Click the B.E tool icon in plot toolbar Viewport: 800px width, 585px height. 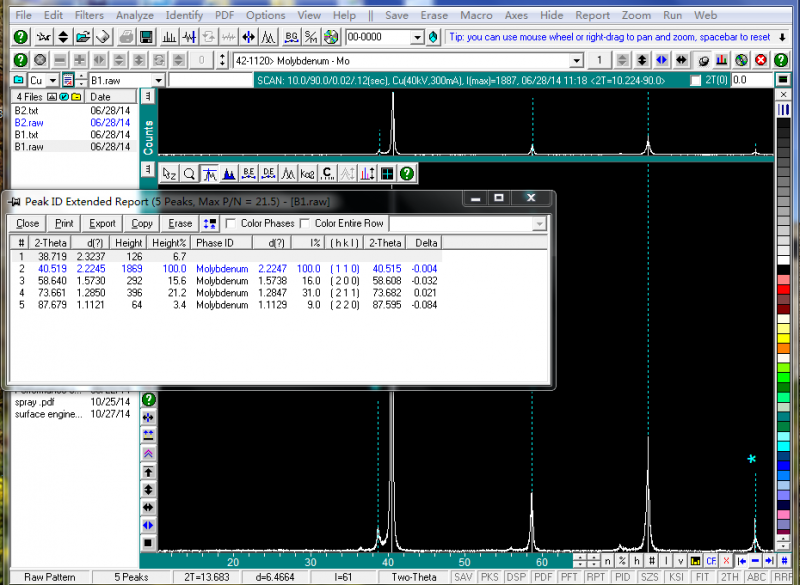pos(249,173)
